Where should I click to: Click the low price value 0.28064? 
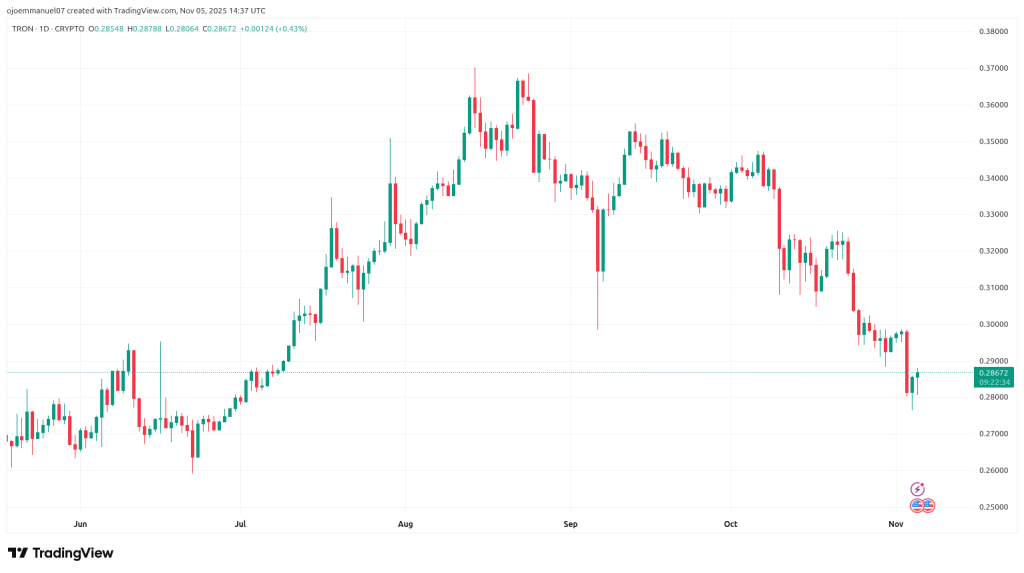185,28
